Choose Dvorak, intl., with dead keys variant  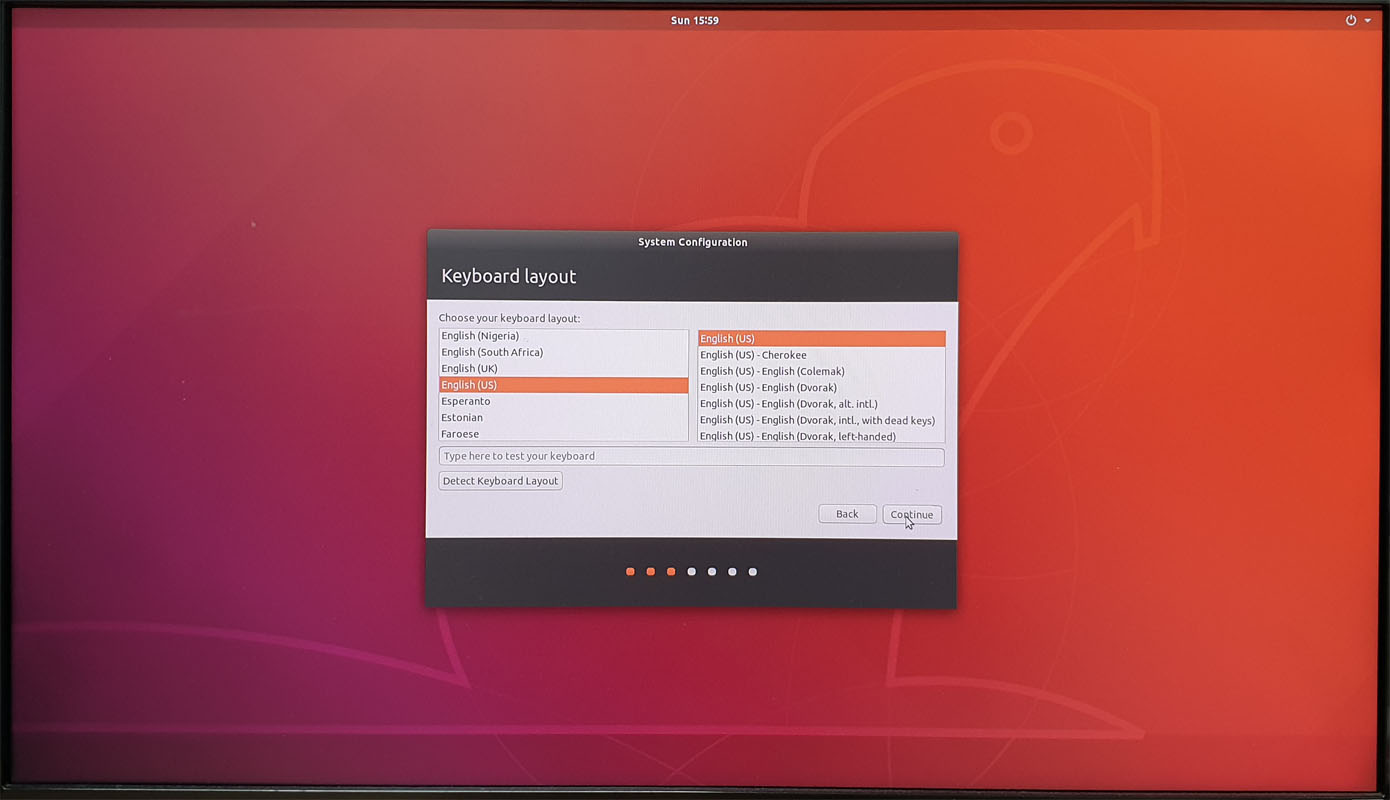click(821, 420)
